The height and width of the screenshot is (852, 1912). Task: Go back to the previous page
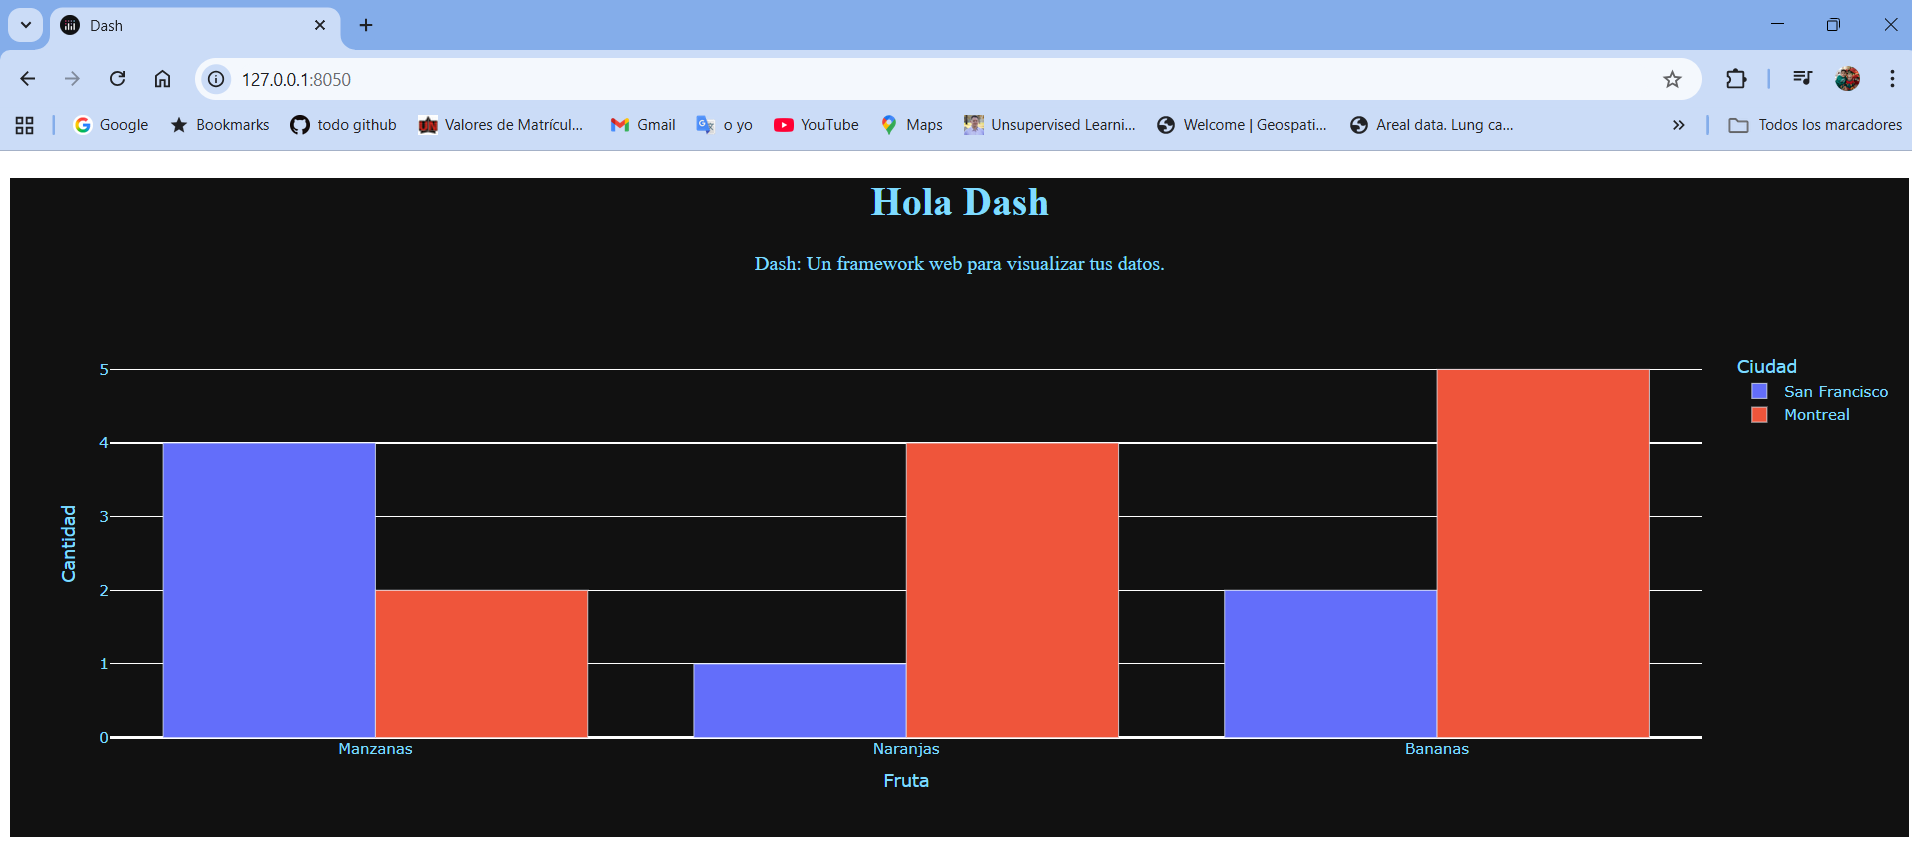(x=28, y=79)
